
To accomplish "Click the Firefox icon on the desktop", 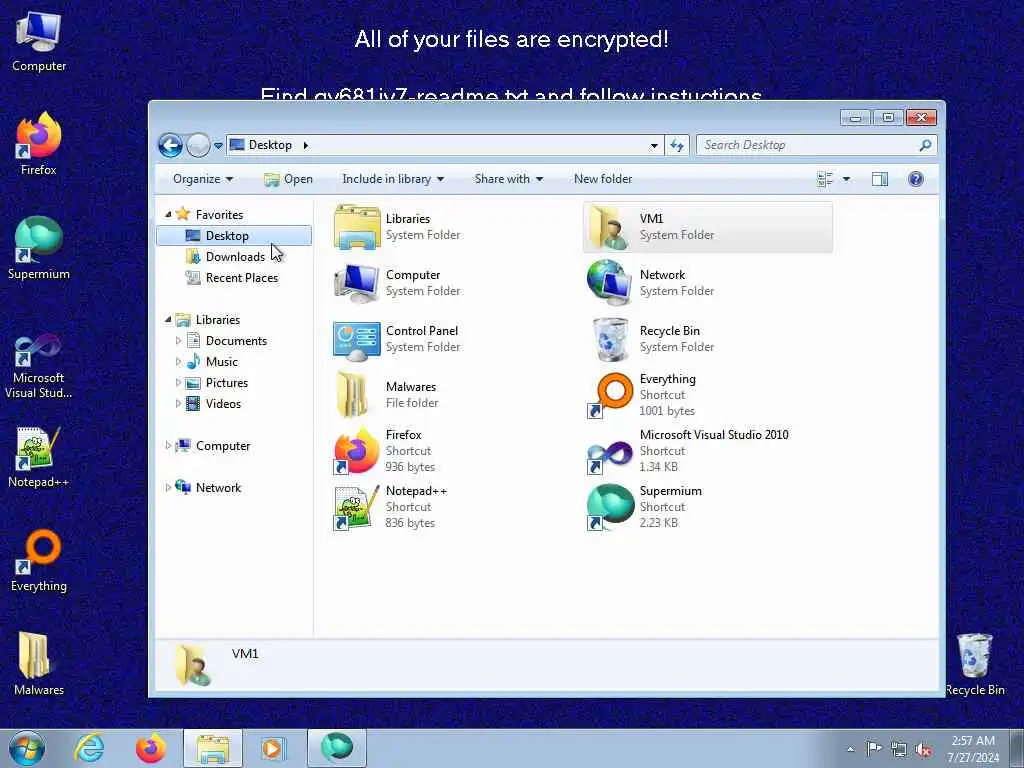I will (39, 144).
